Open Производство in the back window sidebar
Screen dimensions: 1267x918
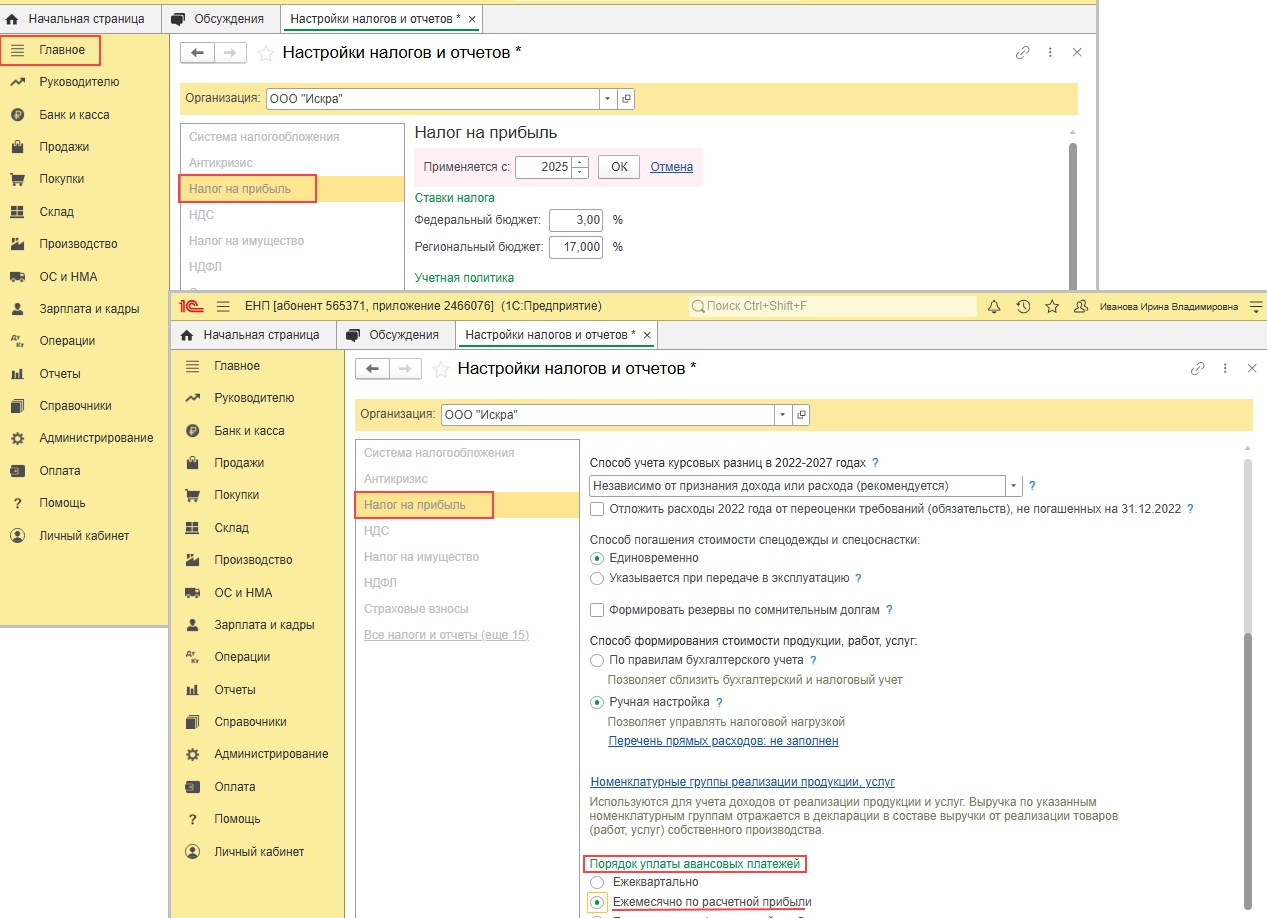pos(78,244)
